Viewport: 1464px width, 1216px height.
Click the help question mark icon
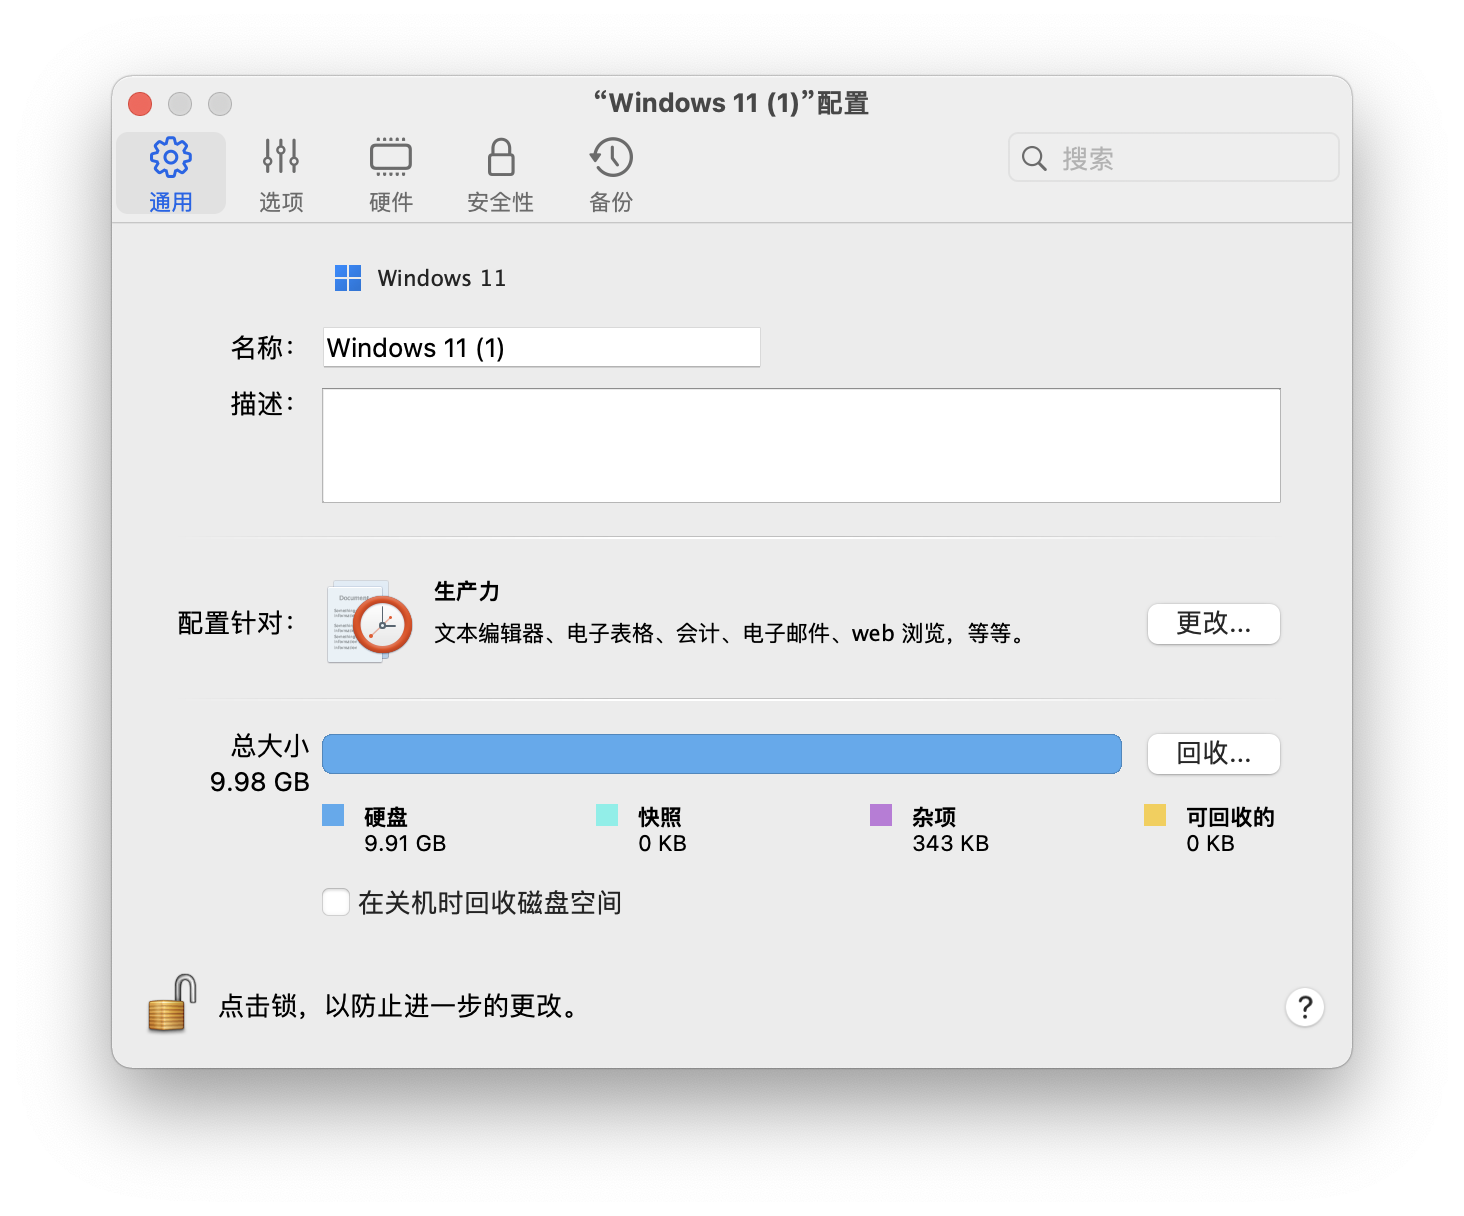tap(1304, 1007)
